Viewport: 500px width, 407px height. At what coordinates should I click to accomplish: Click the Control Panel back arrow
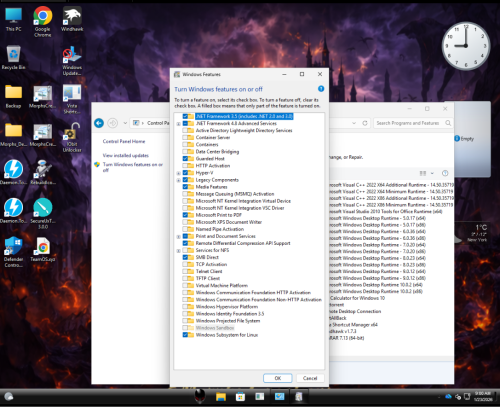tap(99, 123)
